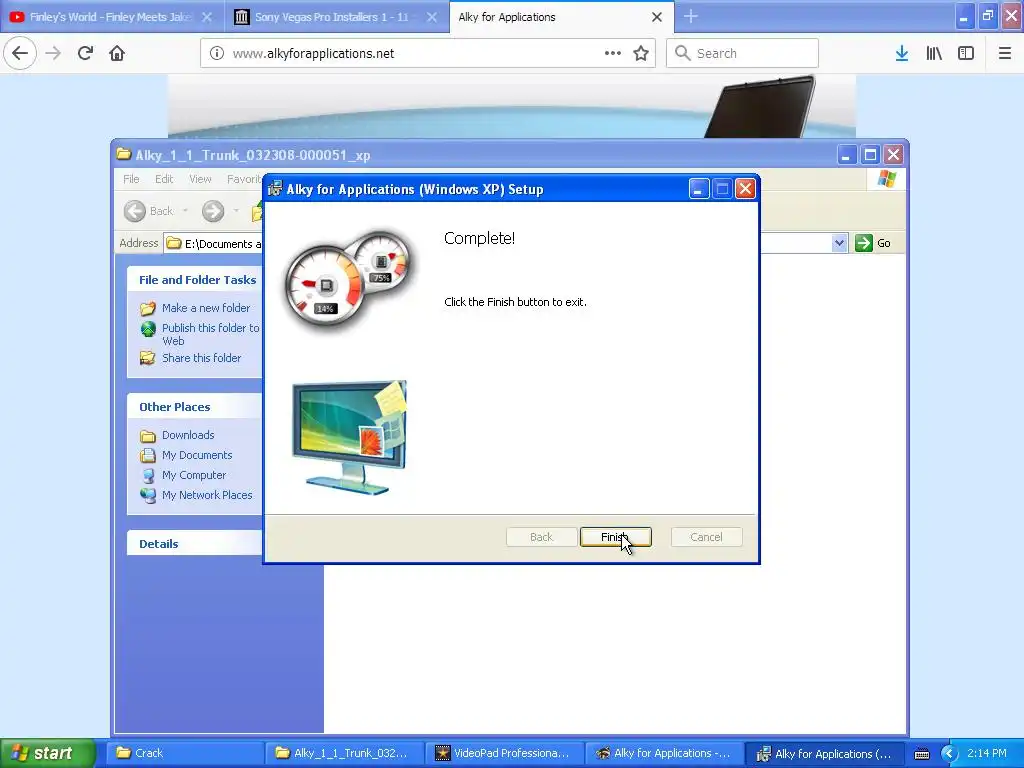The height and width of the screenshot is (768, 1024).
Task: Click Firefox back arrow button
Action: click(20, 53)
